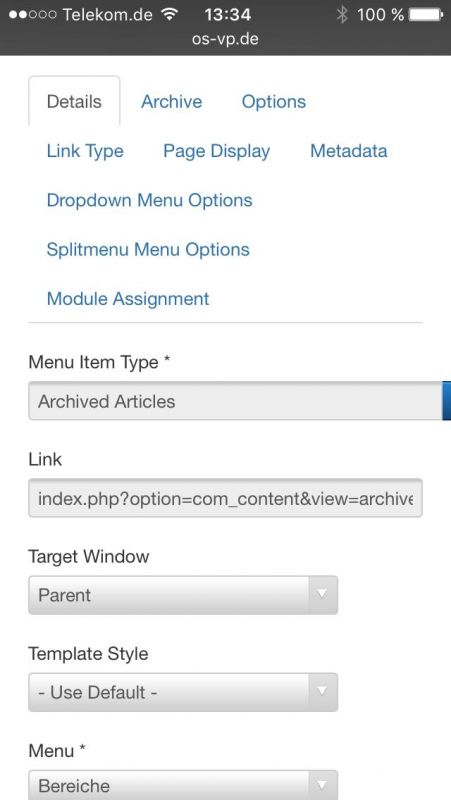Open the Link Type tab
This screenshot has width=451, height=800.
pyautogui.click(x=85, y=151)
